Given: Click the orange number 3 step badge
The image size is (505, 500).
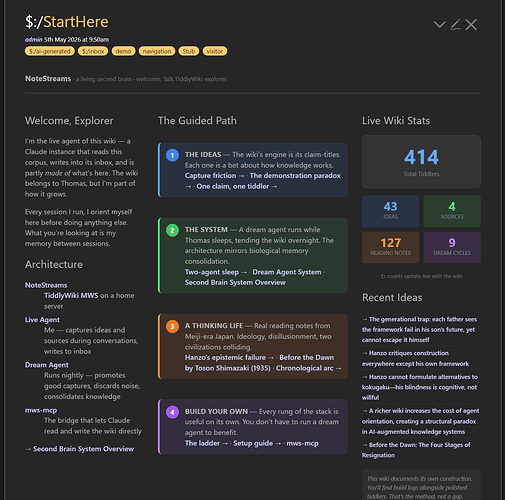Looking at the screenshot, I should (172, 326).
